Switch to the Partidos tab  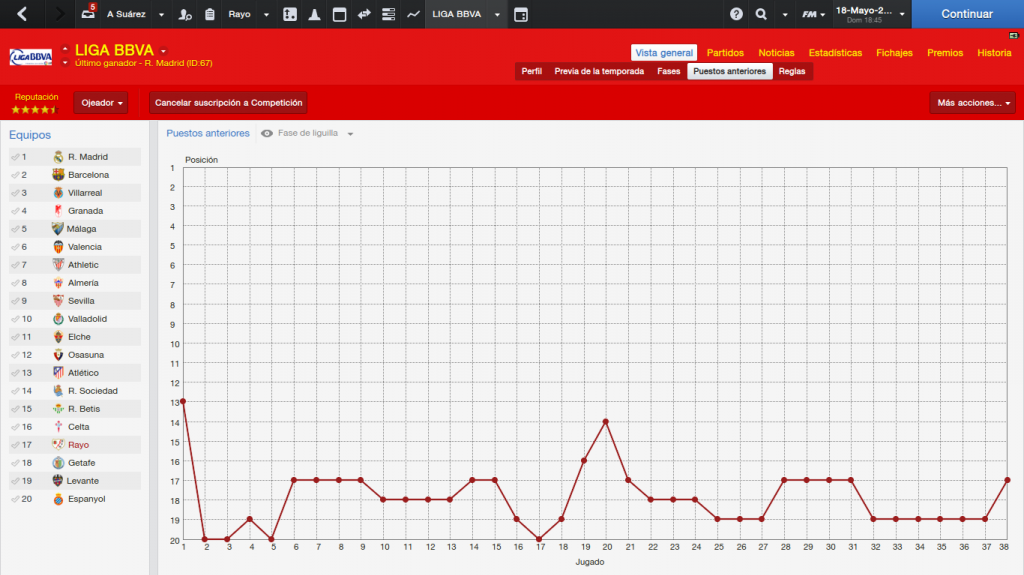(x=725, y=53)
